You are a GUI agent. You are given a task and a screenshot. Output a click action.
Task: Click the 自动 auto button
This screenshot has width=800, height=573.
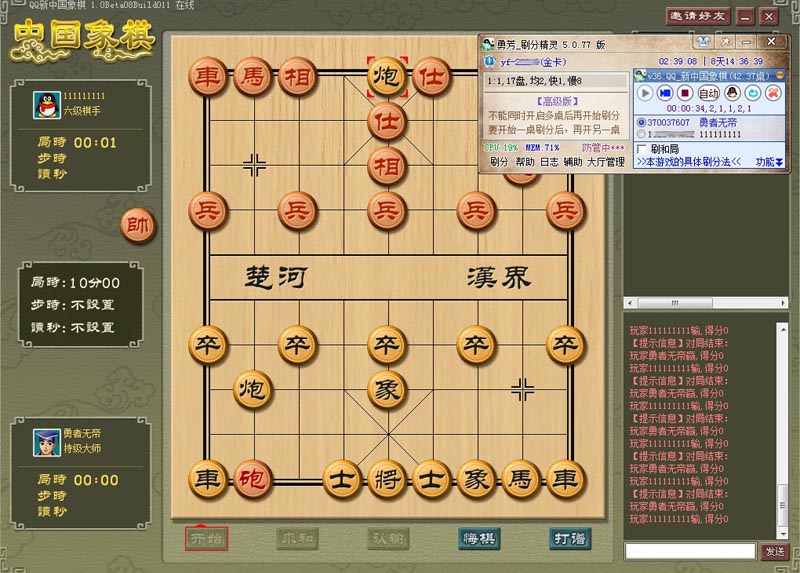pyautogui.click(x=708, y=93)
